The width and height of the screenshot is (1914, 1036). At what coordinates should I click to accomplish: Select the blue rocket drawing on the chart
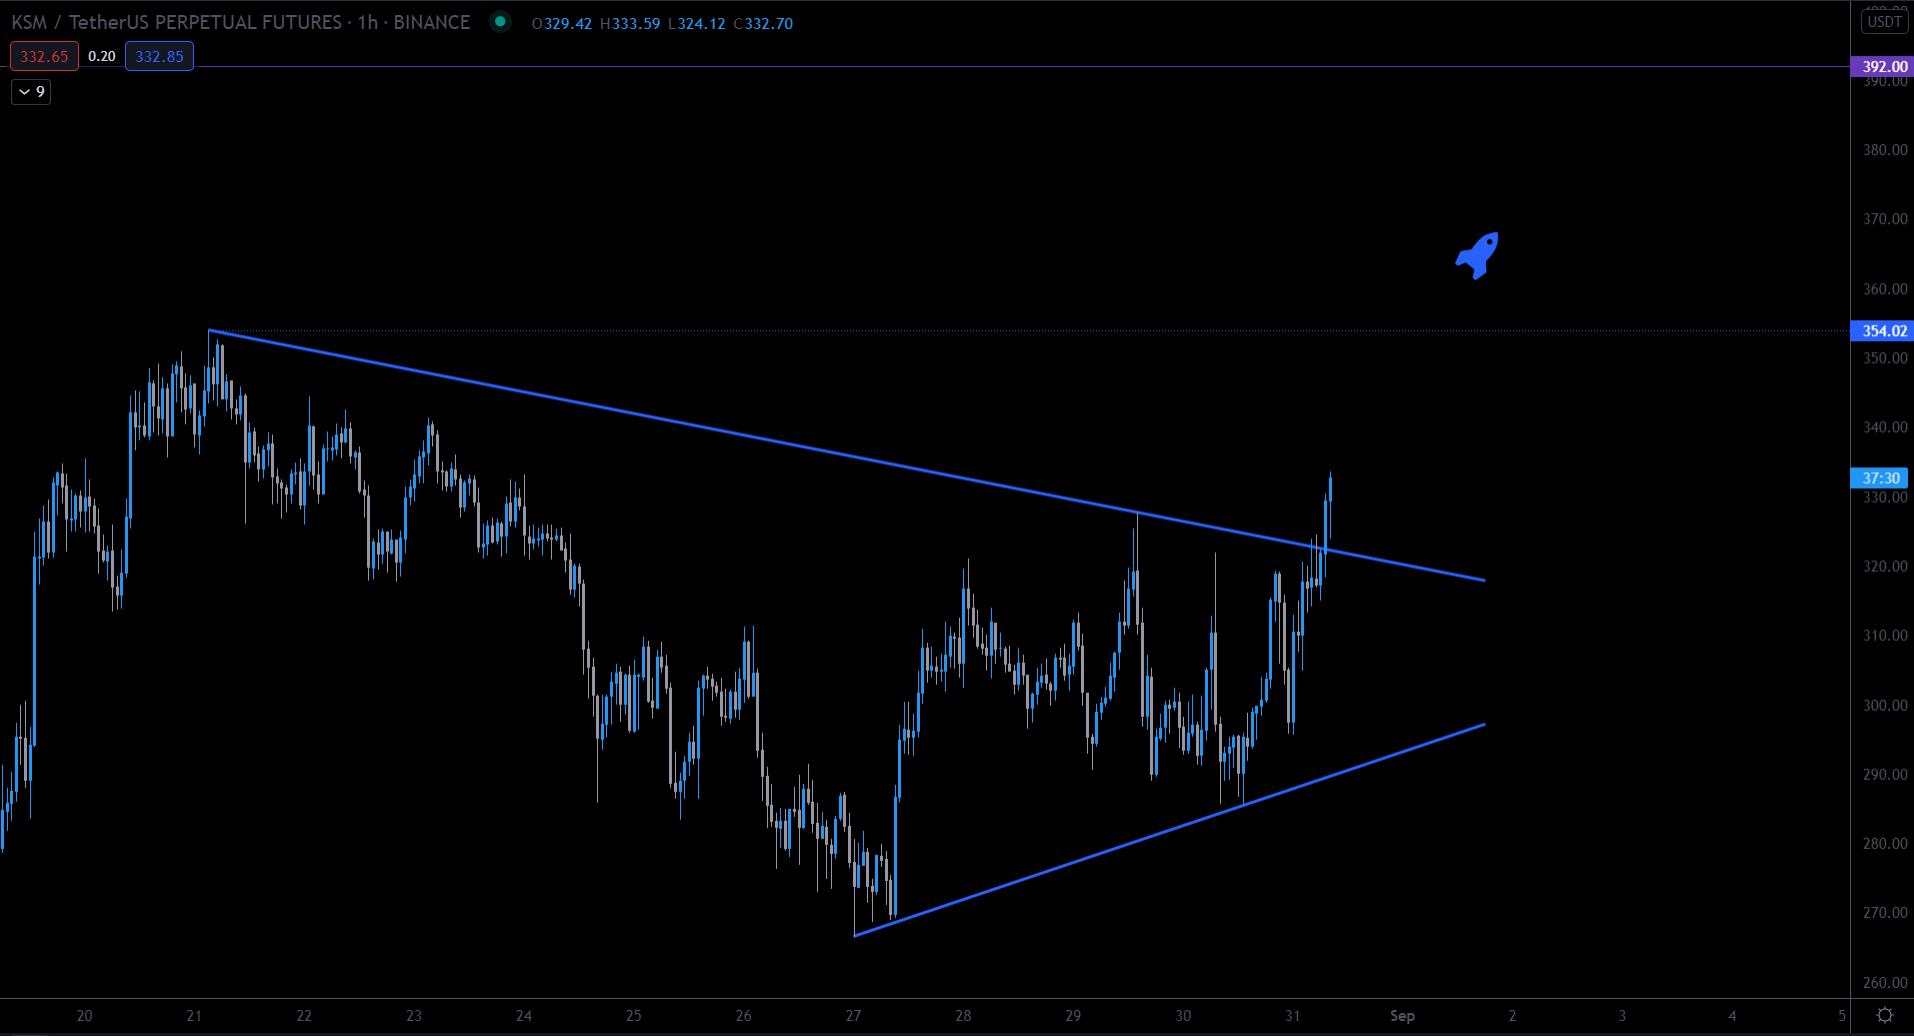1477,255
